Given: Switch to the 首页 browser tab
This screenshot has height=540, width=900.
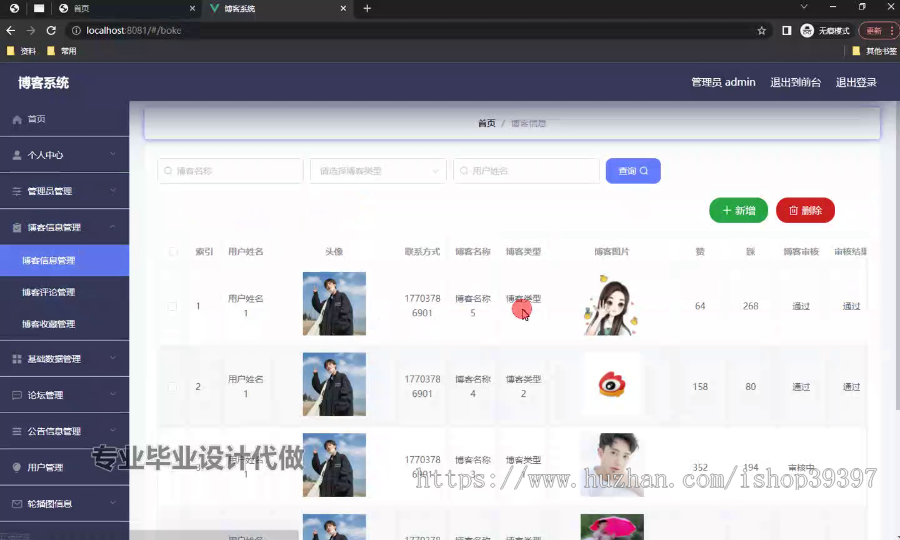Looking at the screenshot, I should pos(125,9).
